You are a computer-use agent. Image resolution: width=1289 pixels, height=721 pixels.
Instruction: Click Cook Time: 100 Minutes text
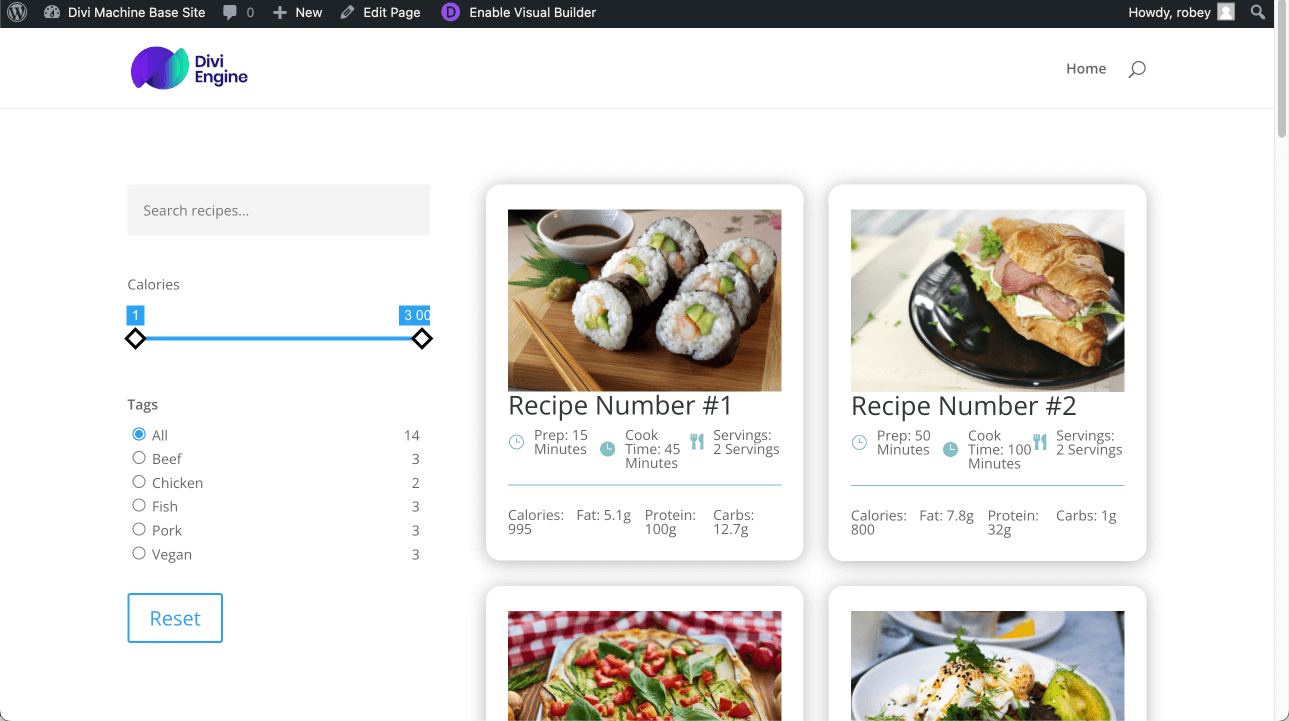1000,449
